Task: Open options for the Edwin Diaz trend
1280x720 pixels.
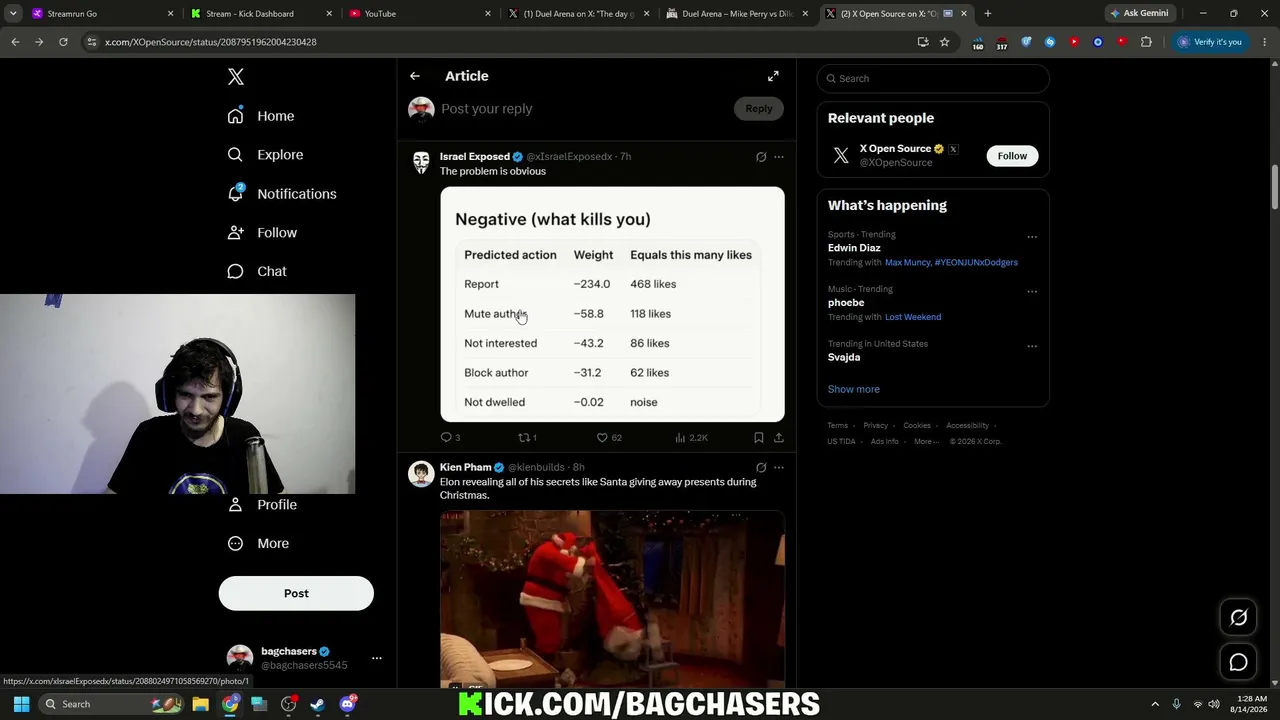Action: (1032, 237)
